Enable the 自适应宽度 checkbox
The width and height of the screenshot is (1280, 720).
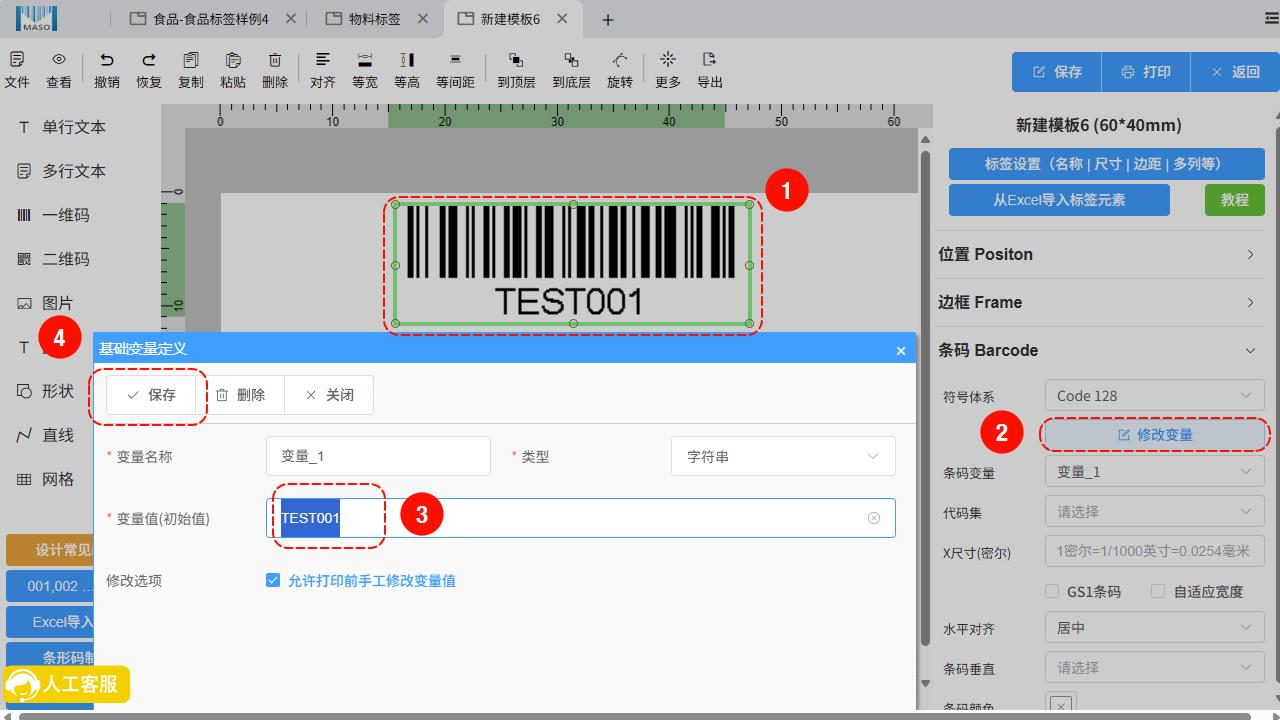coord(1158,591)
